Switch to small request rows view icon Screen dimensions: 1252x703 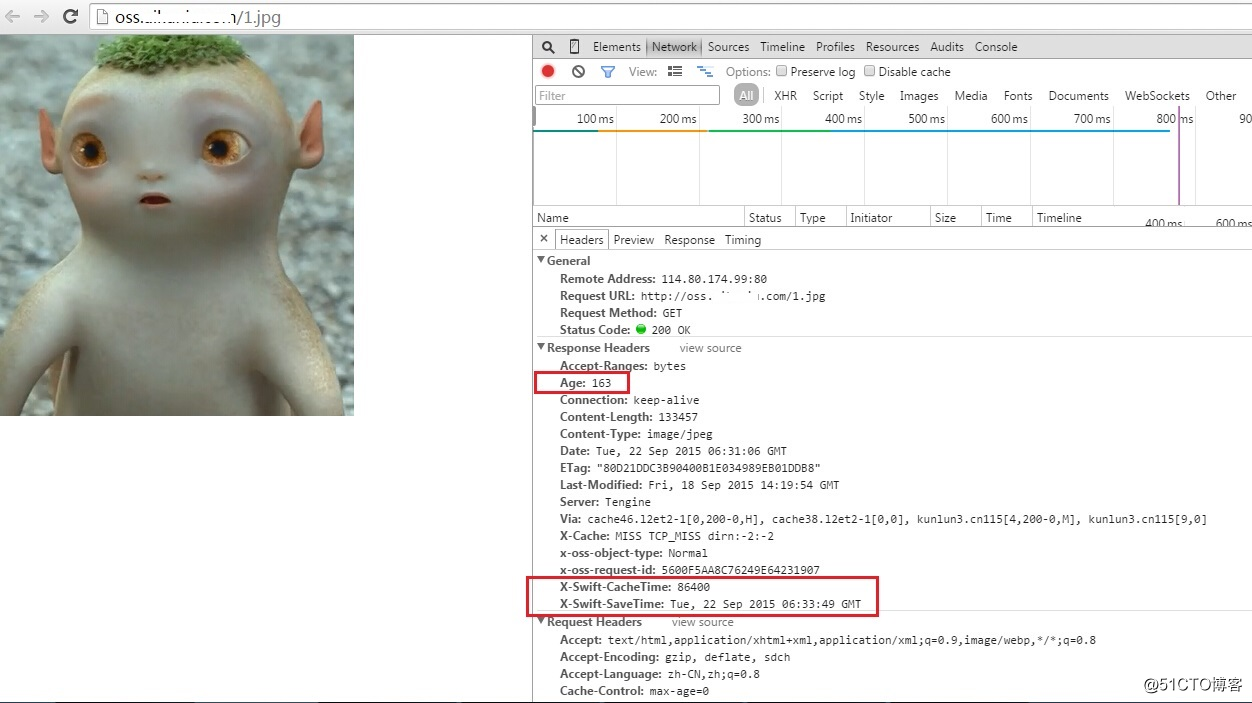coord(705,72)
